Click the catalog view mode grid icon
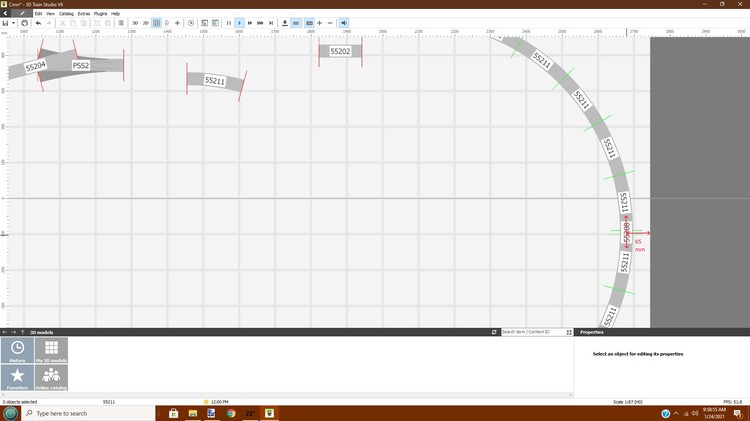This screenshot has height=421, width=750. click(x=569, y=332)
